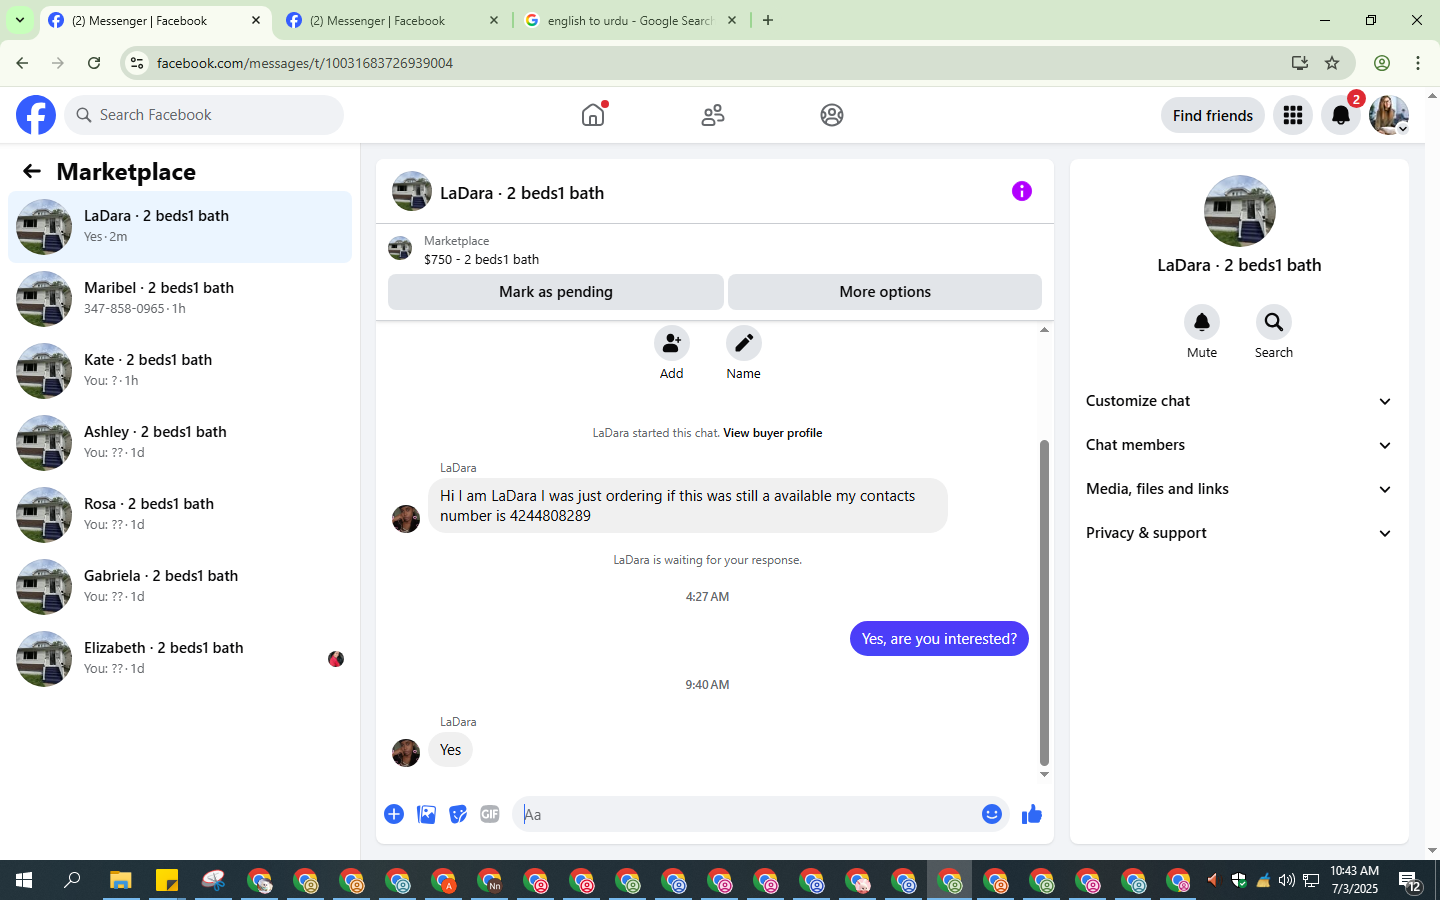Go back using Marketplace back arrow
1440x900 pixels.
pos(32,171)
